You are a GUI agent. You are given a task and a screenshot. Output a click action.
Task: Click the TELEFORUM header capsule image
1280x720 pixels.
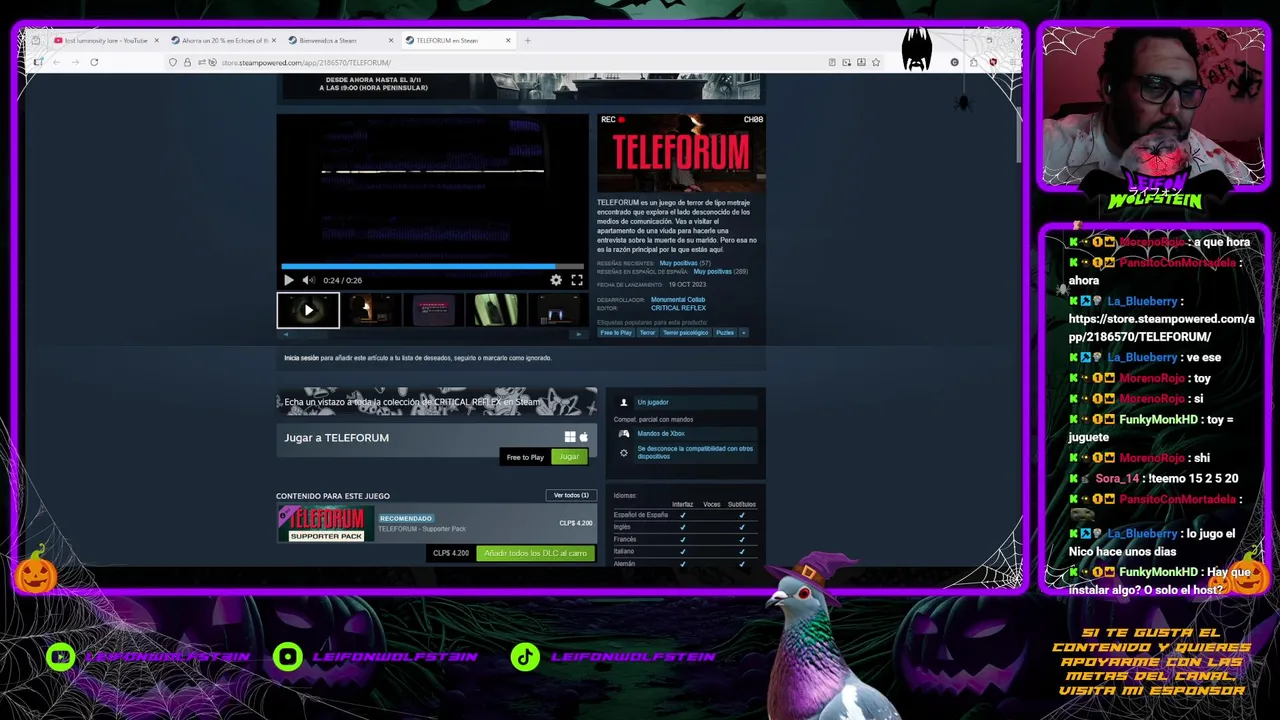click(681, 153)
